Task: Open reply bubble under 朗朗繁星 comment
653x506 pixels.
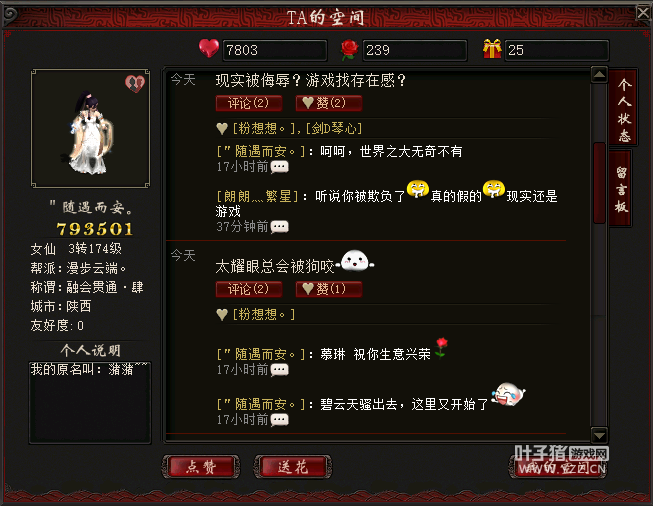Action: [279, 227]
